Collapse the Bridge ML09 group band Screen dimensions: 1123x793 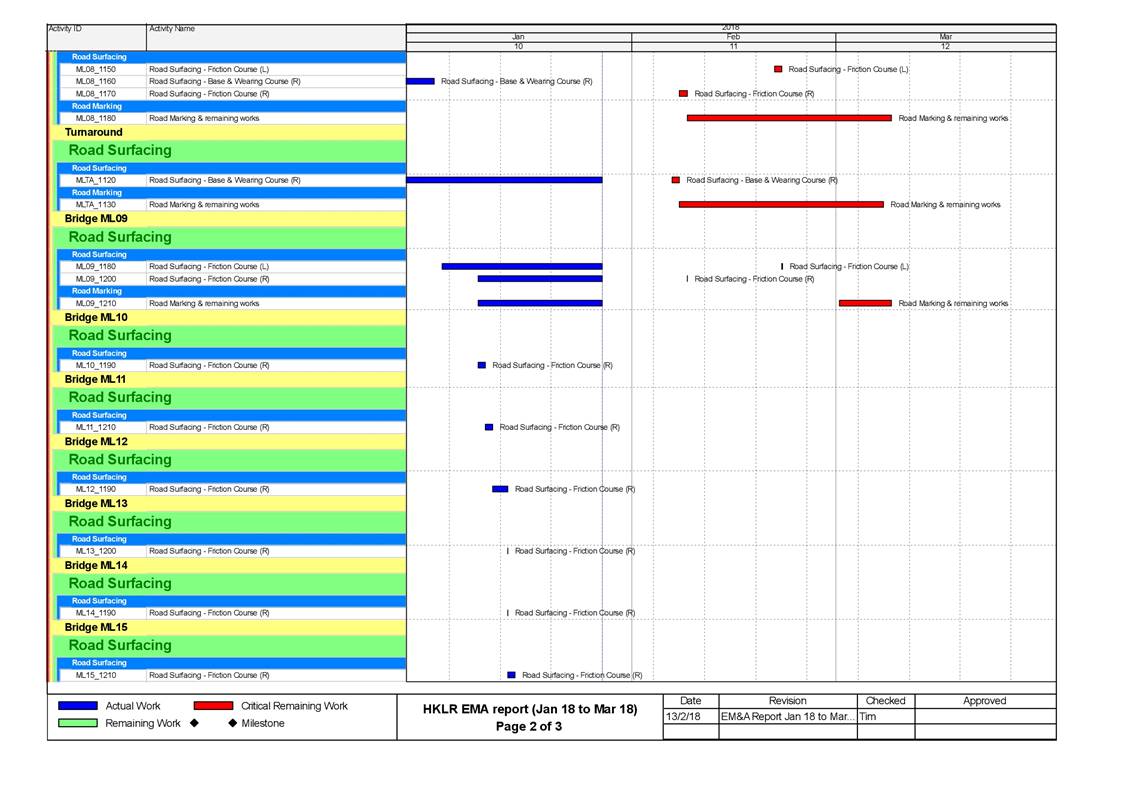click(x=96, y=218)
